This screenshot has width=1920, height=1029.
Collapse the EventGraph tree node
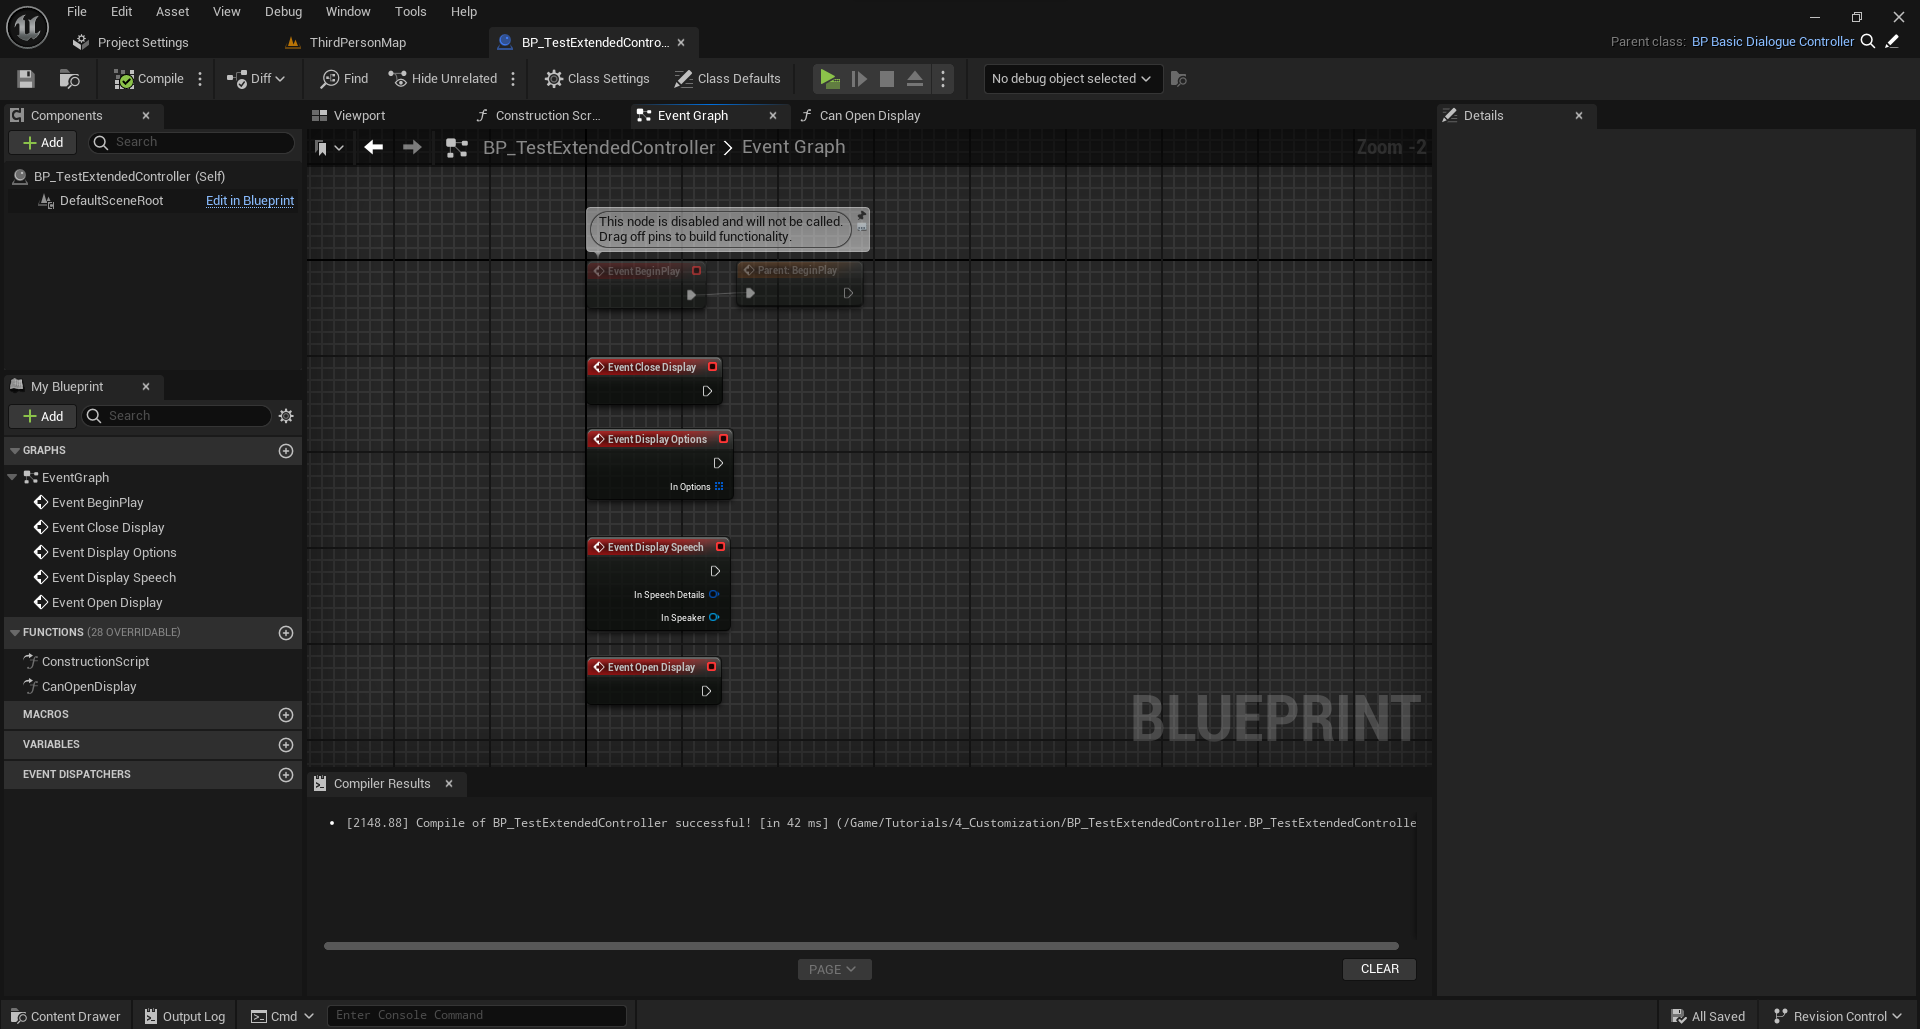12,478
